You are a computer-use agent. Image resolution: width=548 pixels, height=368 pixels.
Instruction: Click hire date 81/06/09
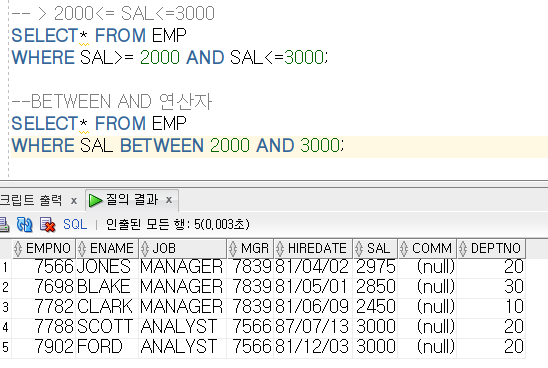pos(312,307)
